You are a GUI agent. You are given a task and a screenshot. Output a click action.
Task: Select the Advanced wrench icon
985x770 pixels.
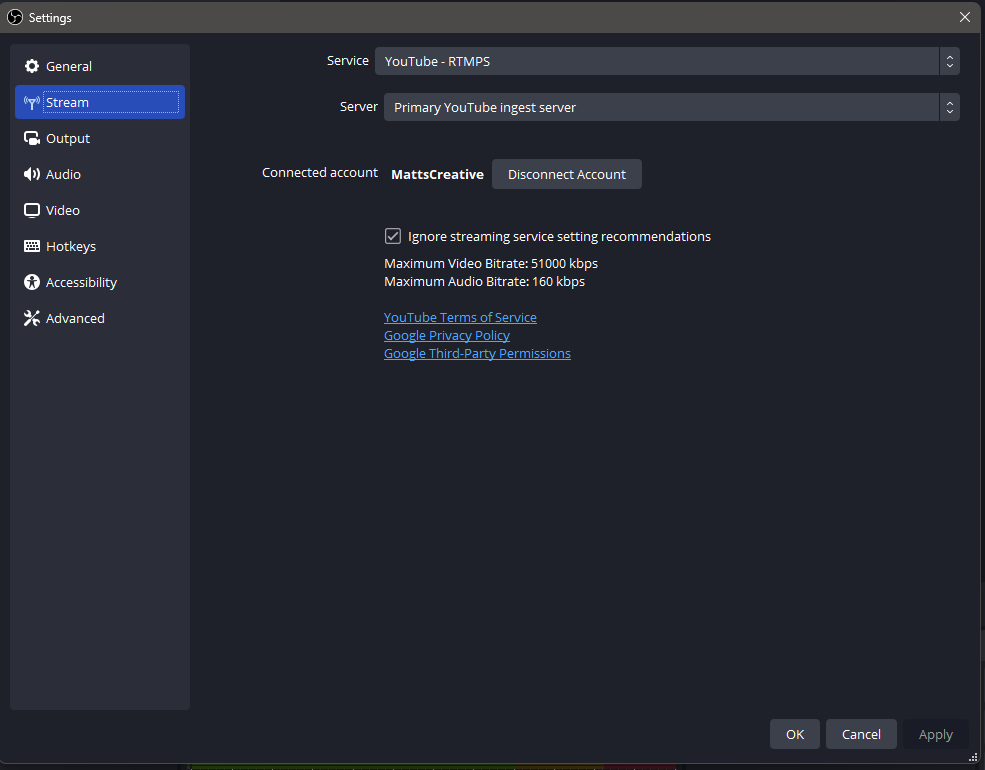tap(32, 318)
